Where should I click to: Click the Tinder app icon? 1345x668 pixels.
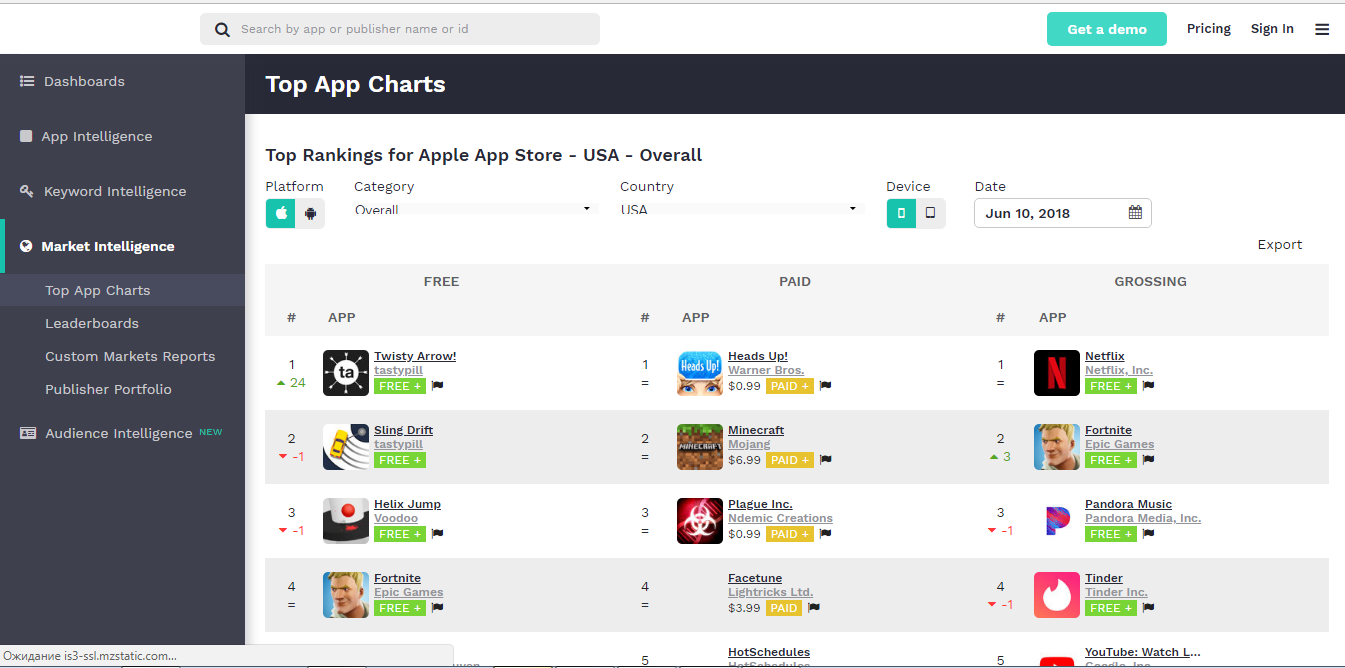tap(1056, 595)
